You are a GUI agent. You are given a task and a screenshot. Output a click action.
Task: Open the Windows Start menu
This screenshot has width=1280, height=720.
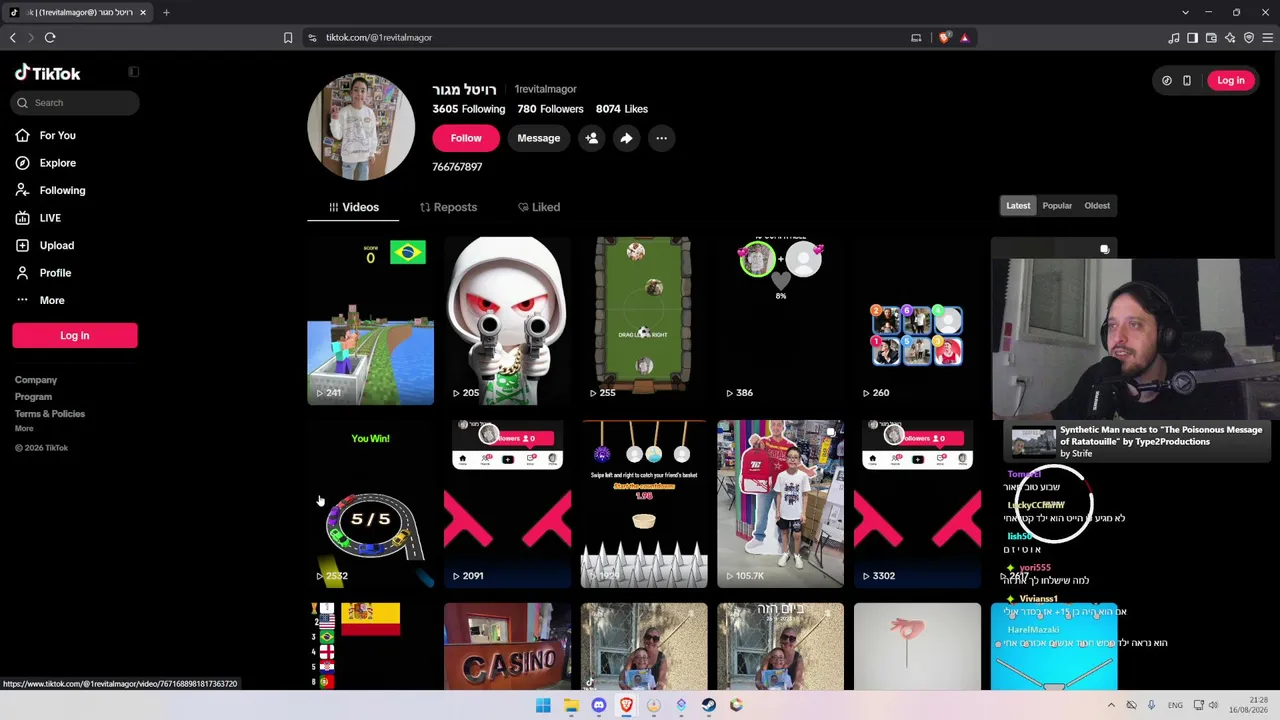click(543, 705)
